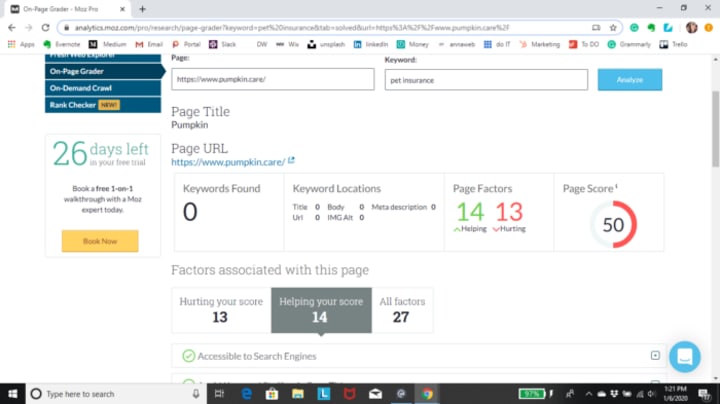Open the chat support bubble icon
Image resolution: width=720 pixels, height=404 pixels.
[x=685, y=356]
